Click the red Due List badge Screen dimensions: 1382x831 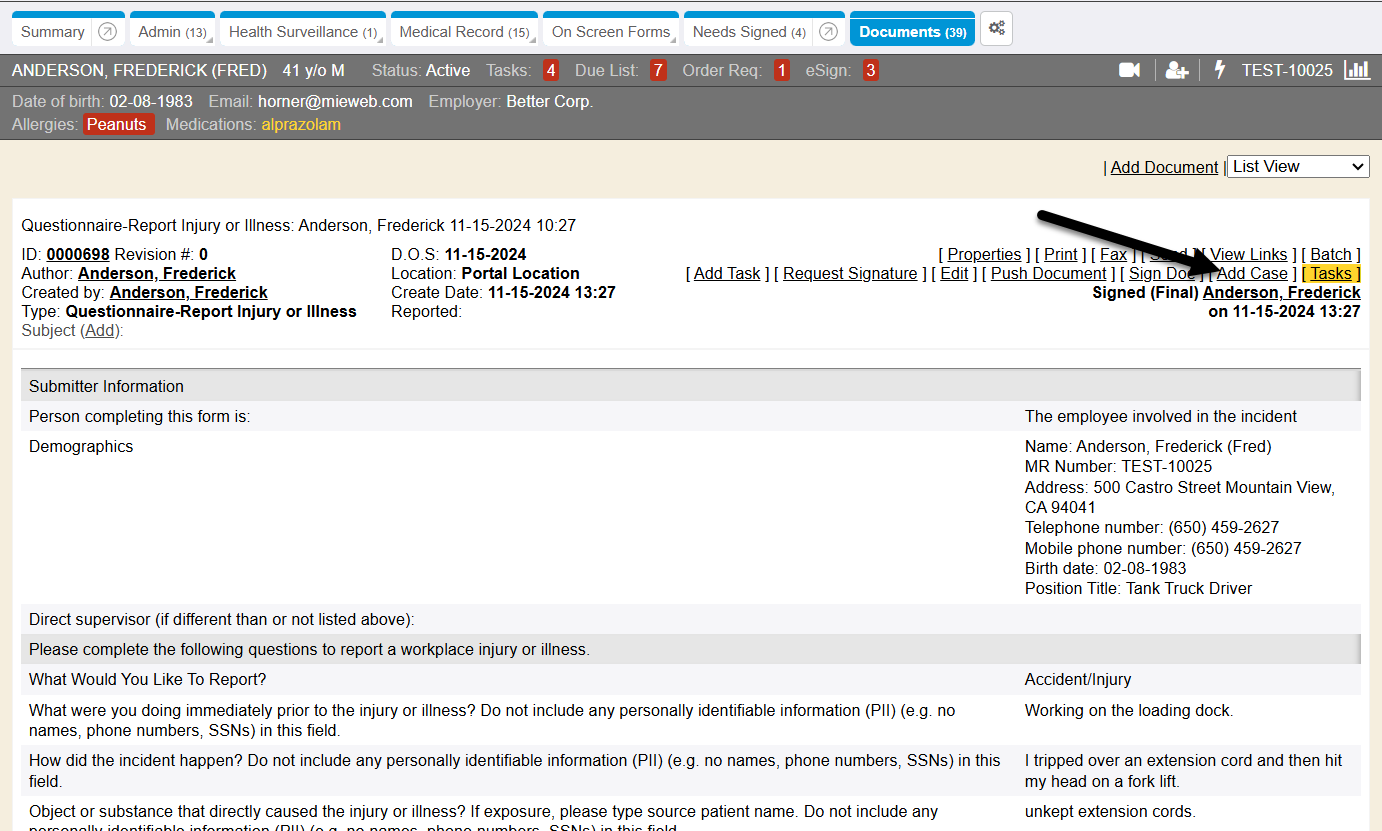click(657, 71)
